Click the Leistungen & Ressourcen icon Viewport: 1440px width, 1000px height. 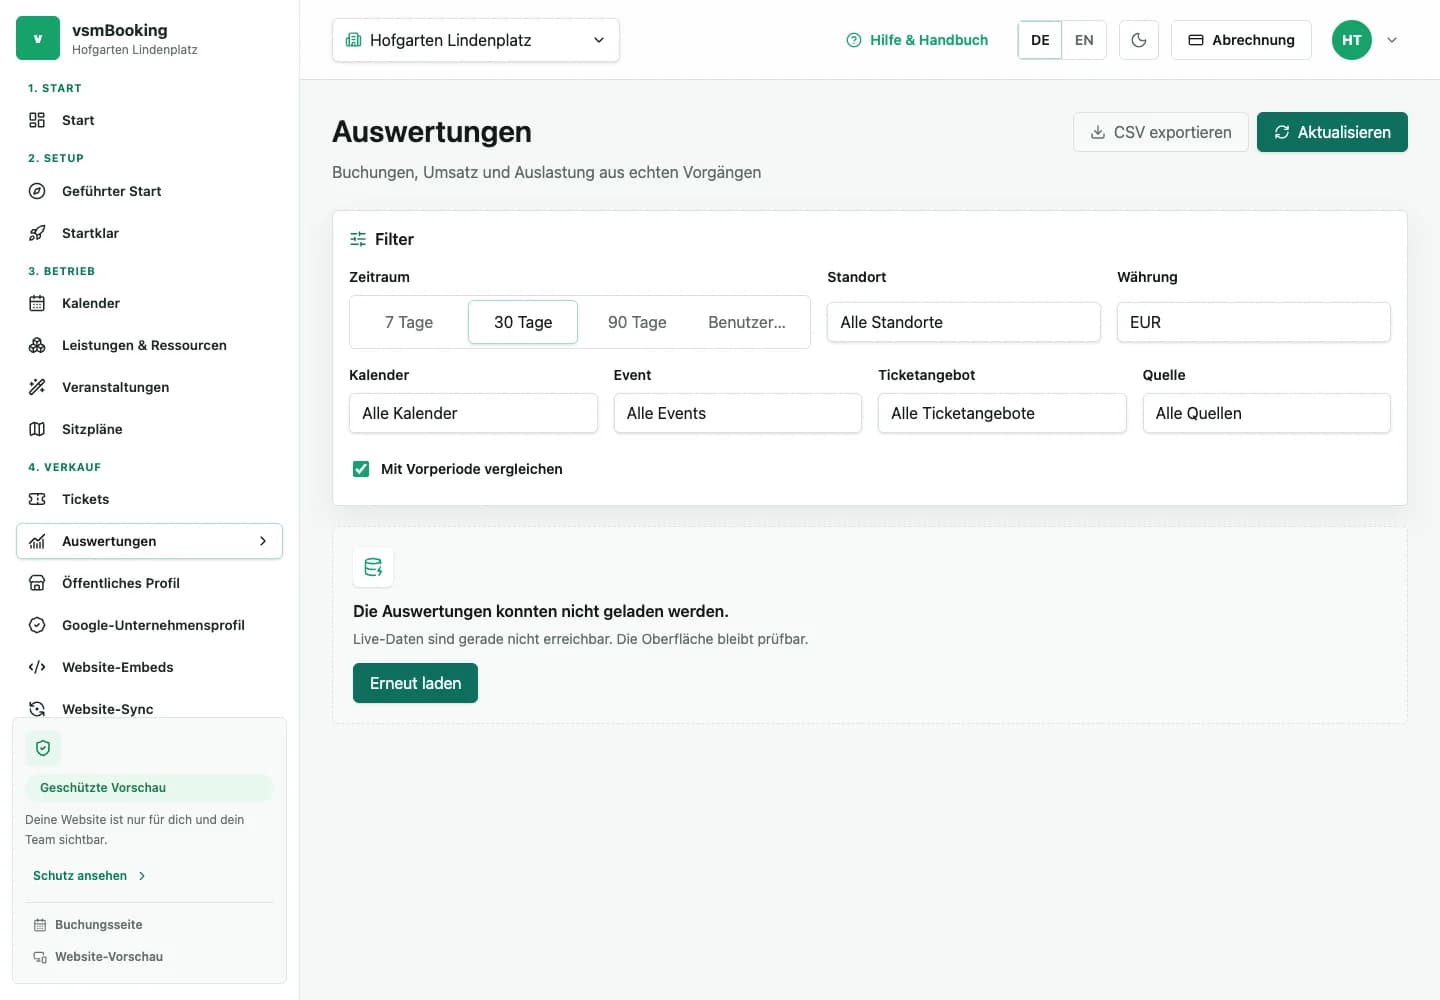[37, 345]
